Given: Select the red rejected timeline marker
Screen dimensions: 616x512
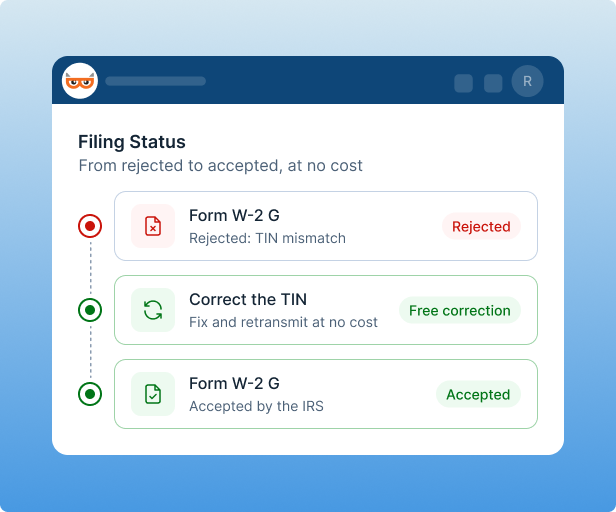Looking at the screenshot, I should [90, 226].
